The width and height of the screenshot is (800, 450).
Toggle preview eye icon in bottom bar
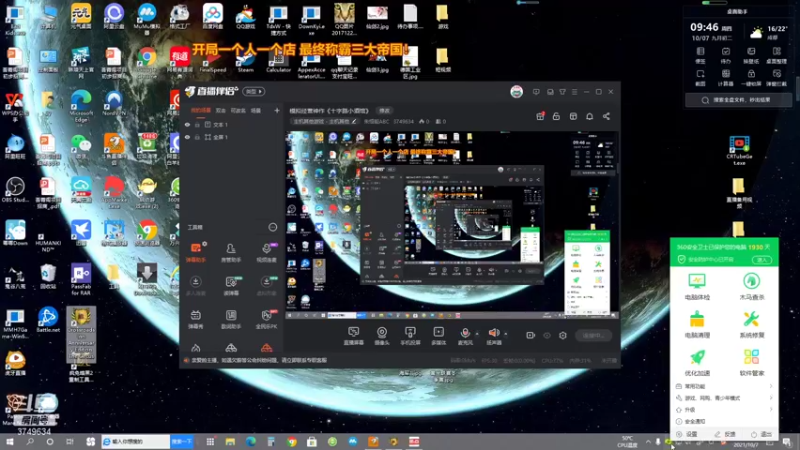coord(547,335)
